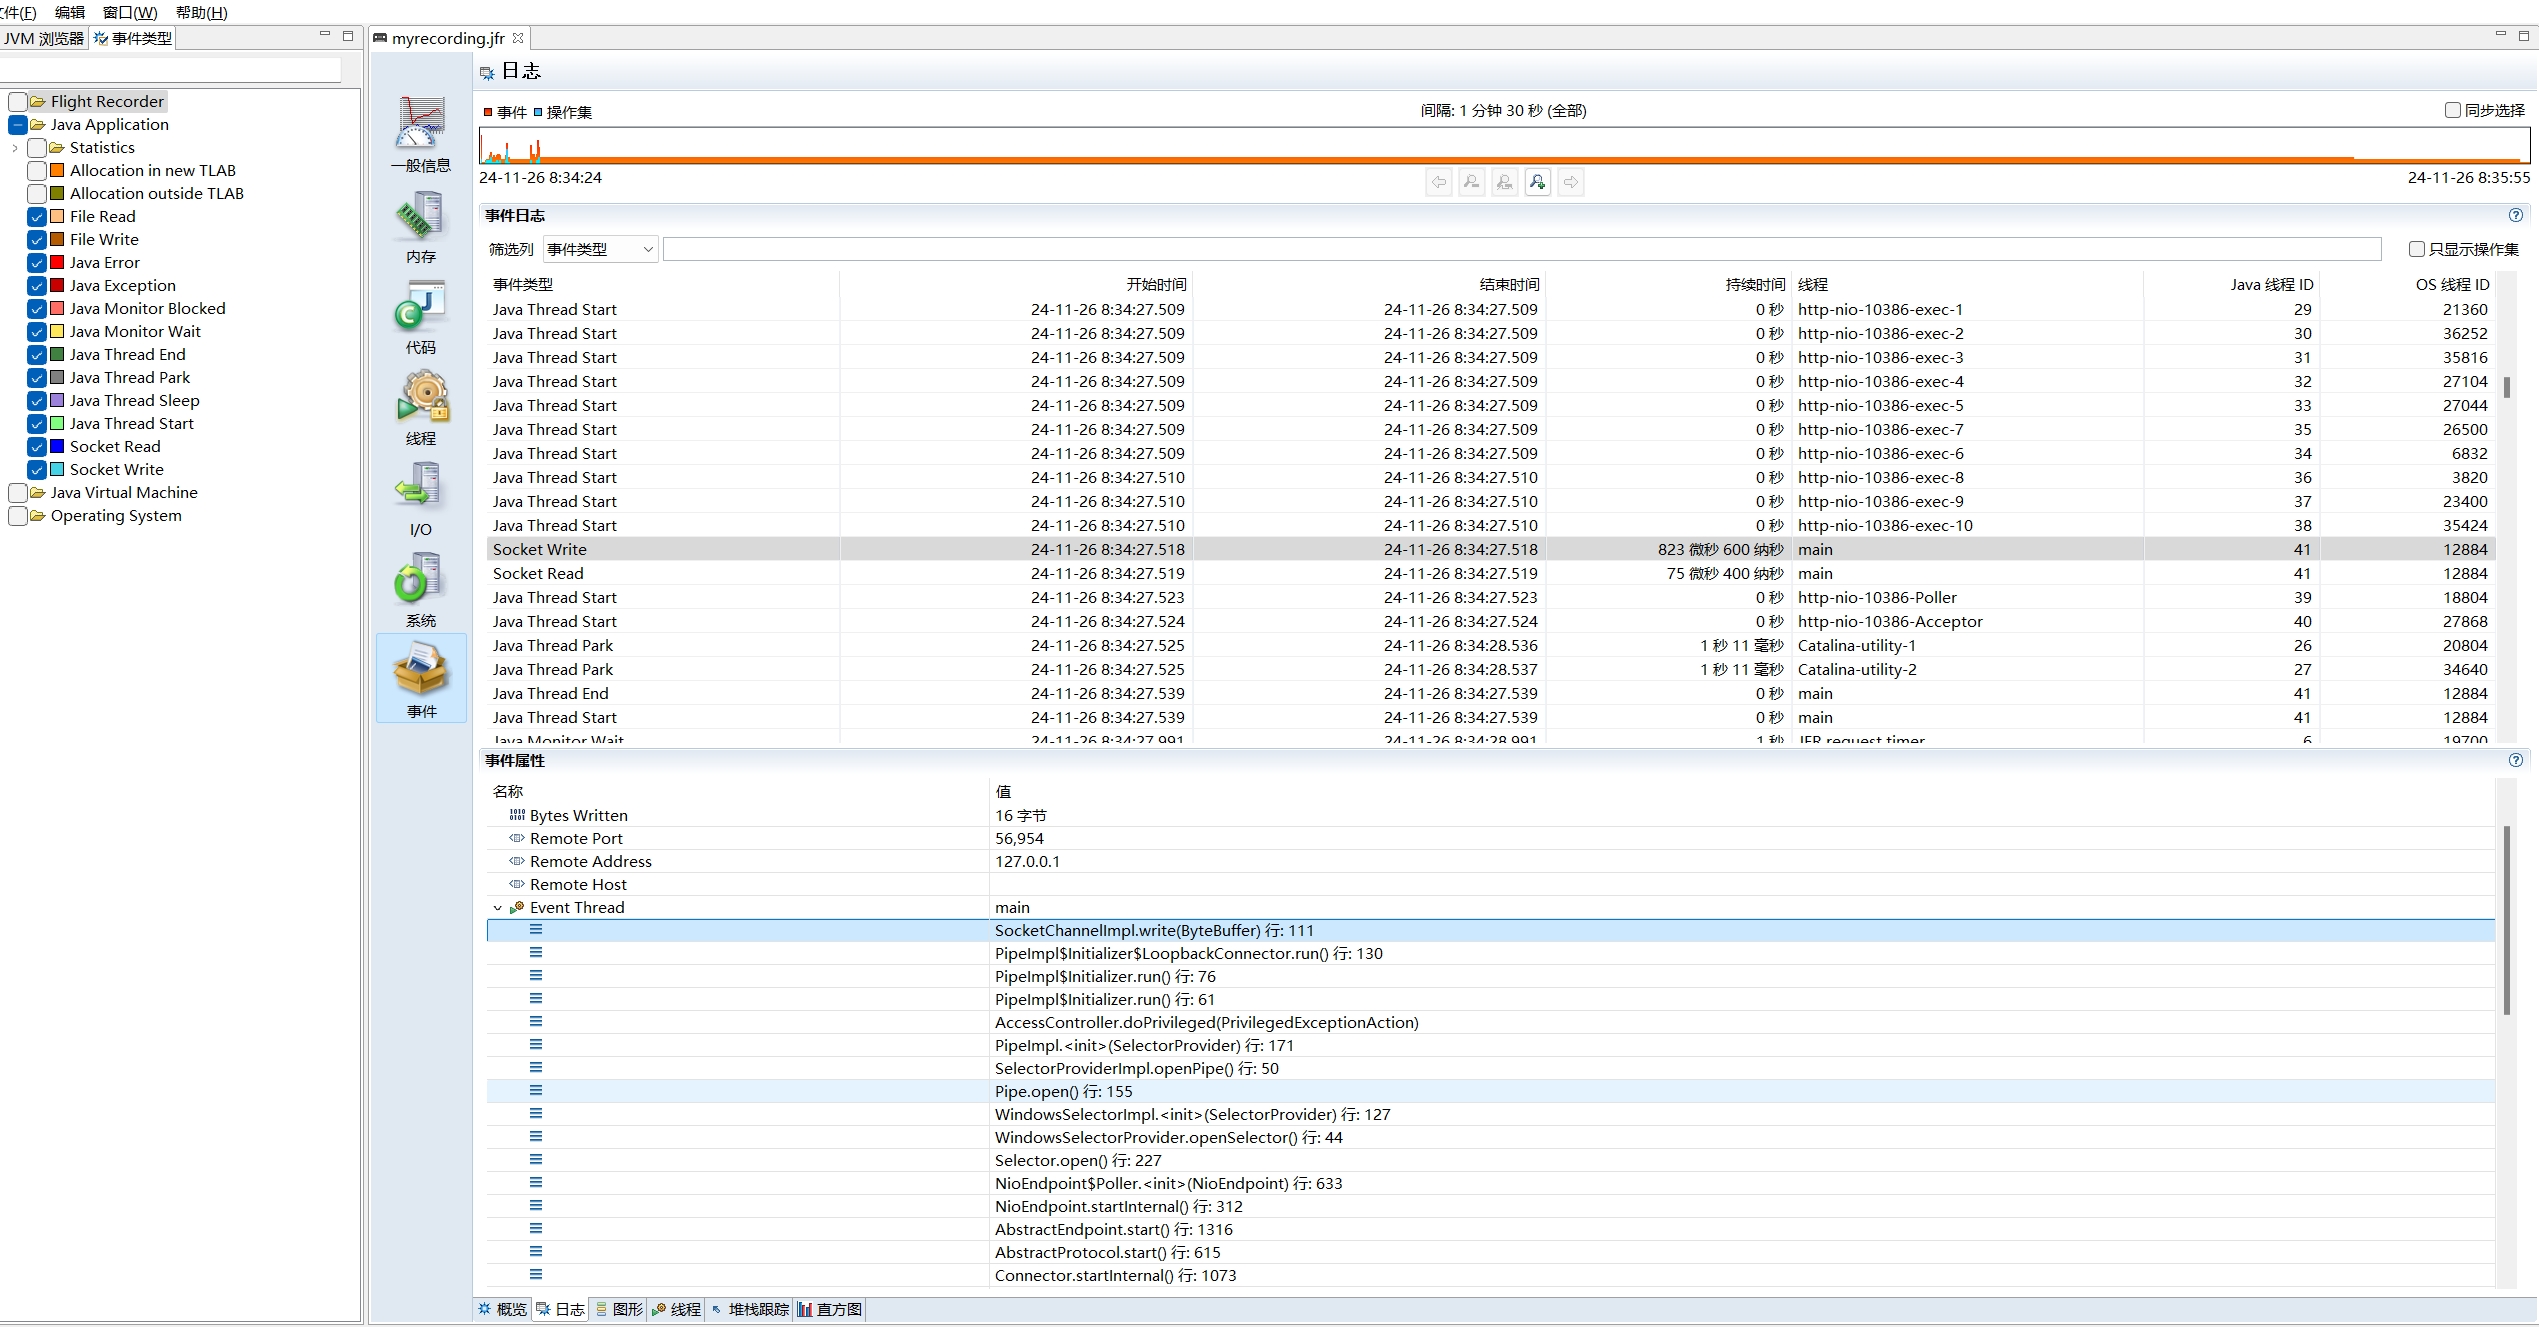Switch to the JVM 浏览器 tab

(x=44, y=38)
